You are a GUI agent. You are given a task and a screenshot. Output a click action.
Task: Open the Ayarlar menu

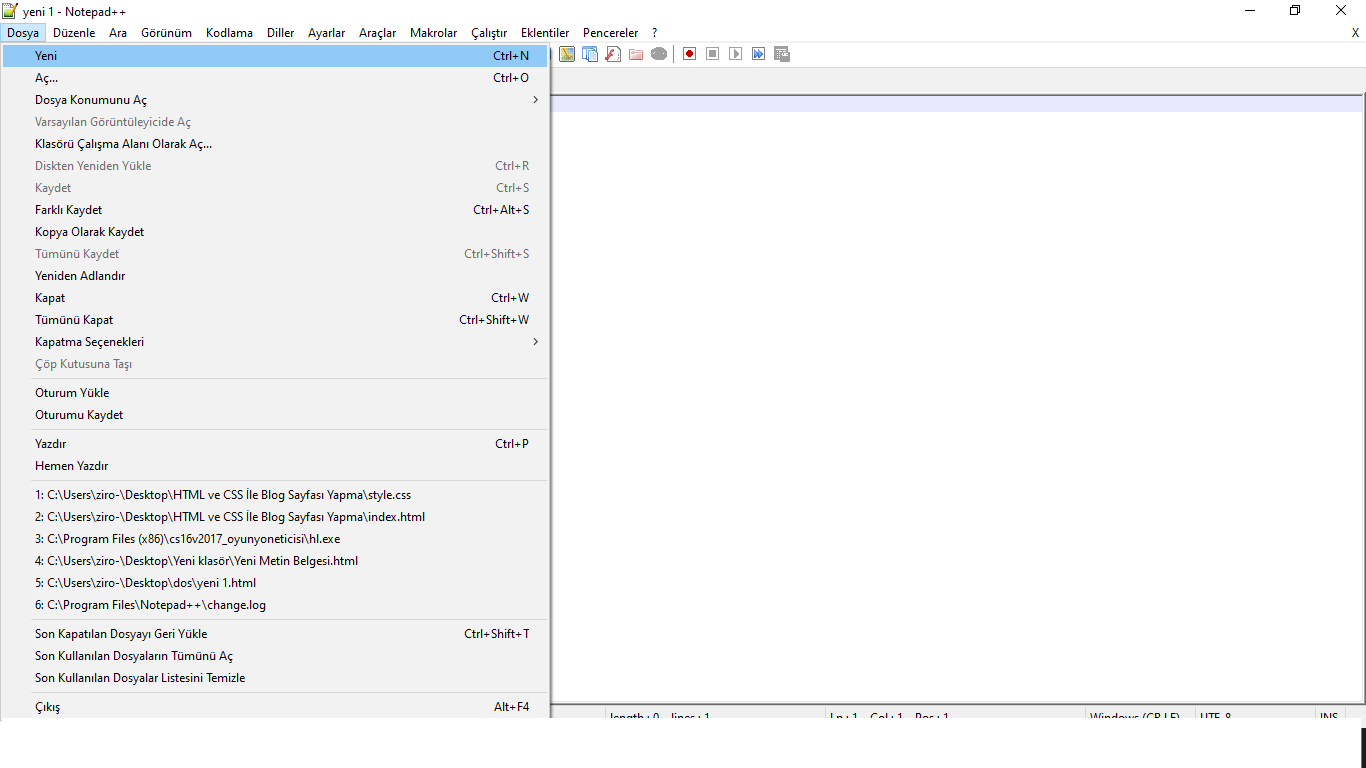(x=326, y=33)
